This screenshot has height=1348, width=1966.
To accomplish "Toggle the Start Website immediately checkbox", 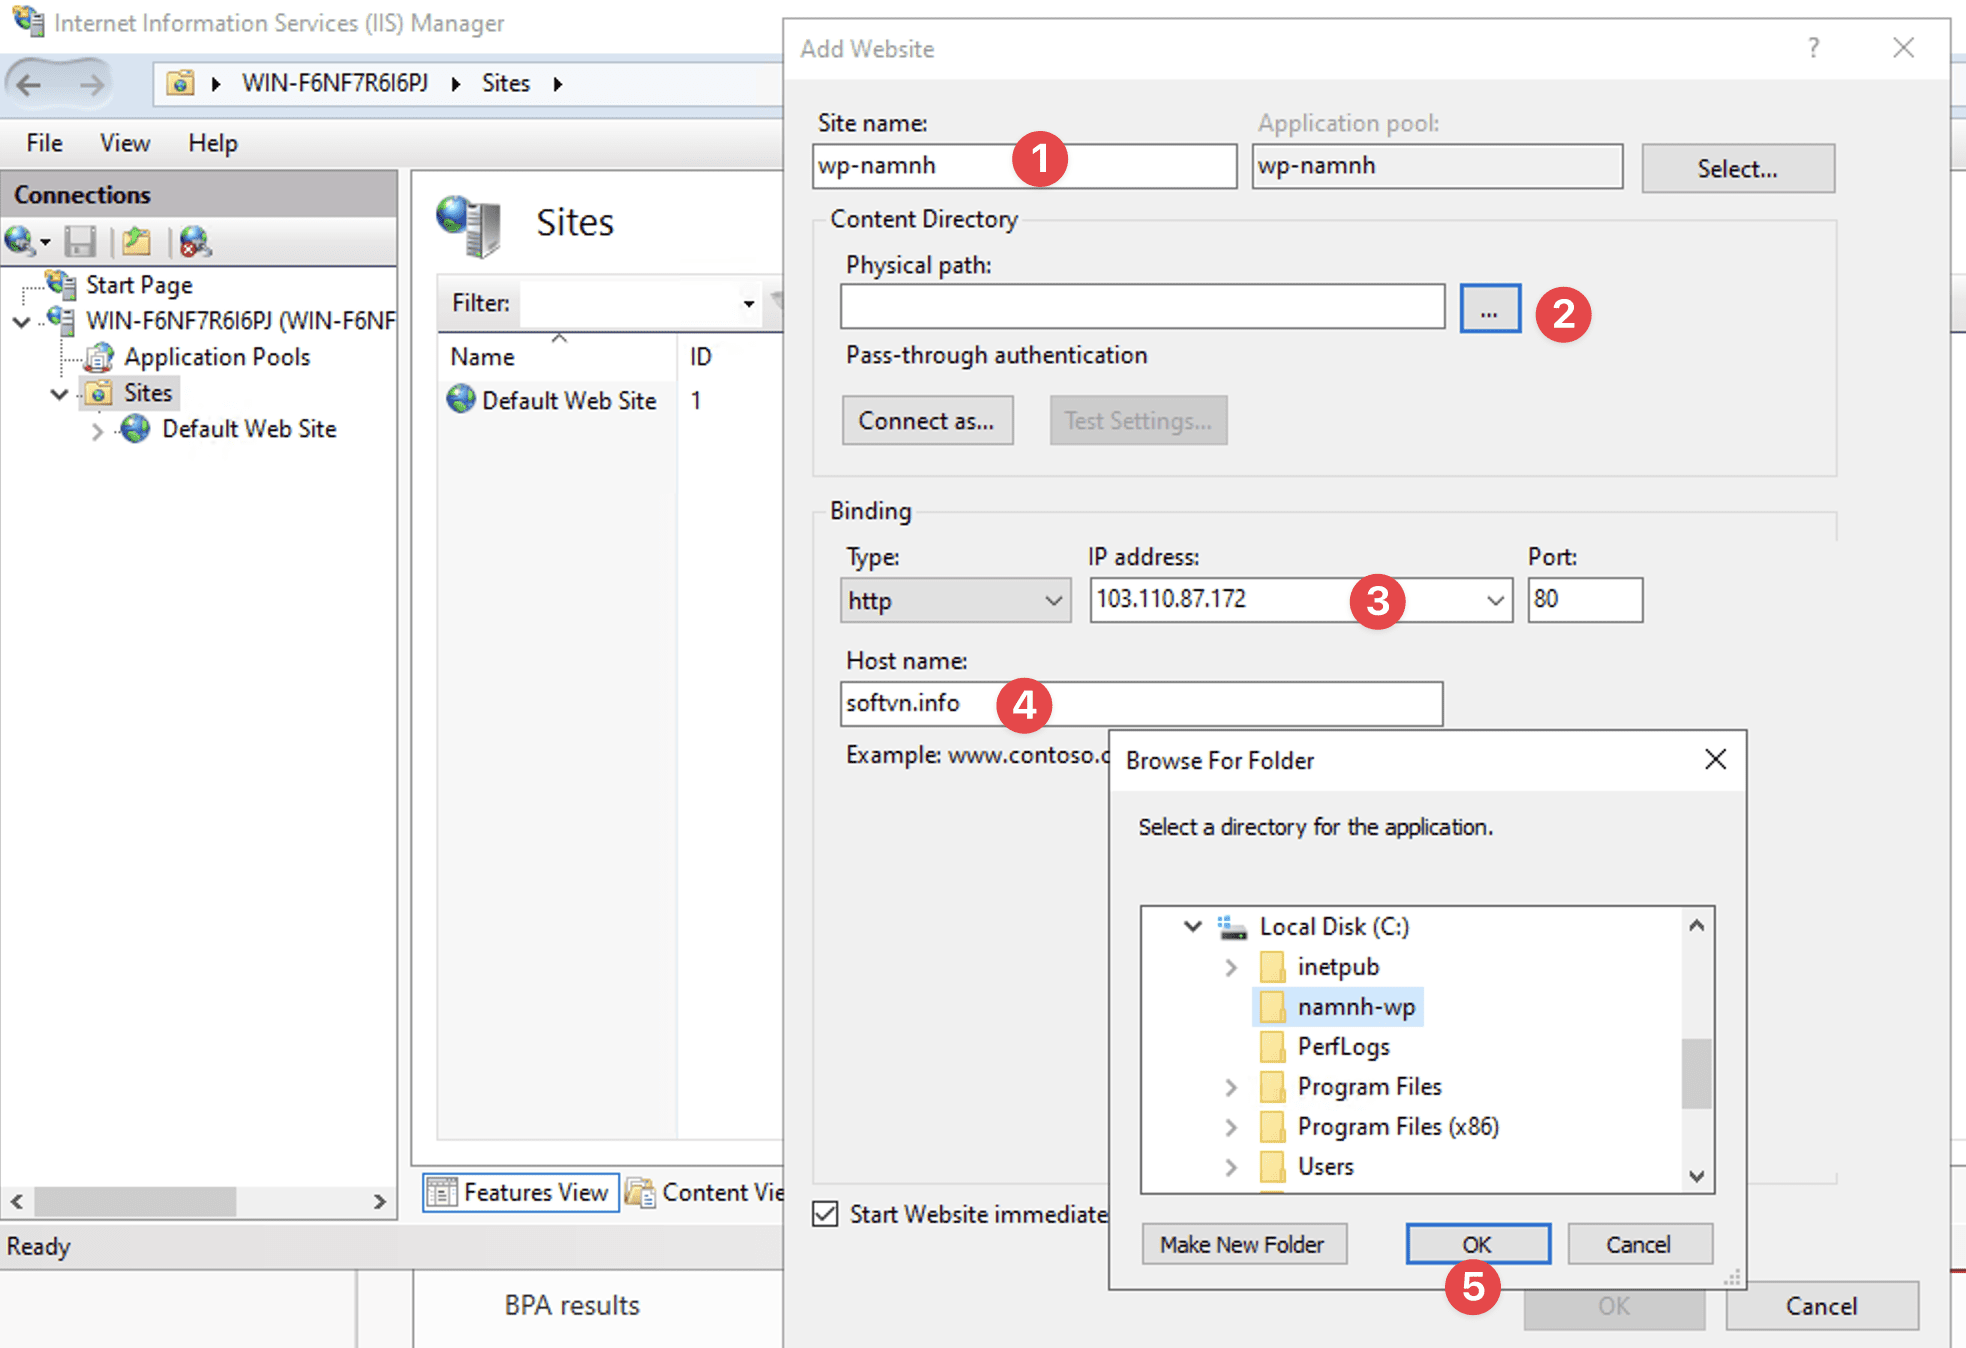I will pyautogui.click(x=825, y=1213).
